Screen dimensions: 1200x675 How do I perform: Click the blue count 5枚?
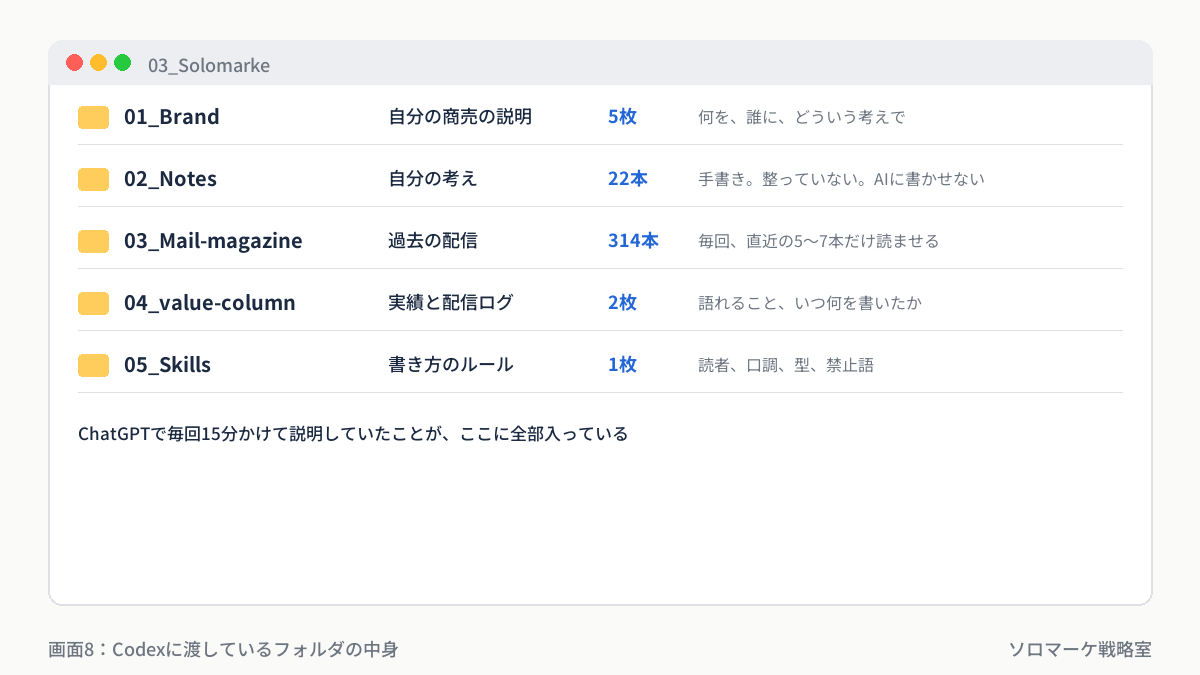point(622,117)
